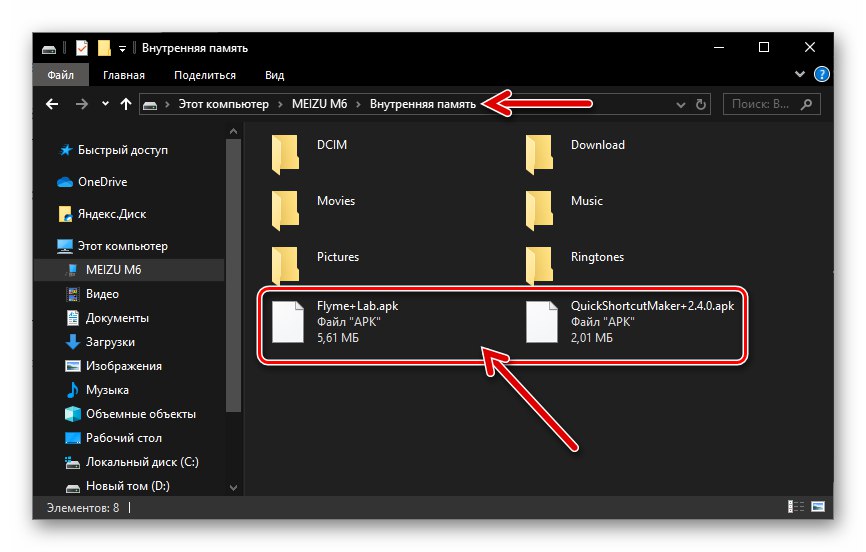This screenshot has height=552, width=866.
Task: Switch to large icons view button
Action: click(818, 507)
